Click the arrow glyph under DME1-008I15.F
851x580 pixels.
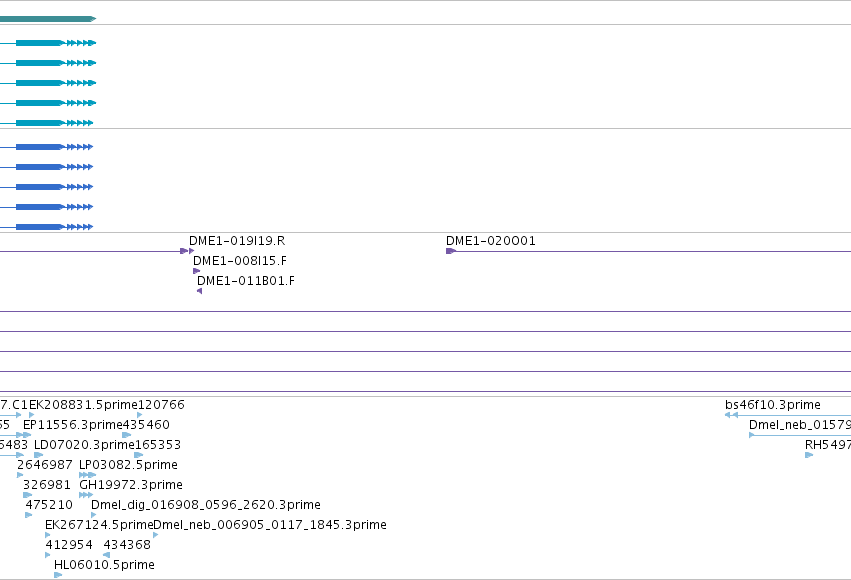click(x=196, y=271)
